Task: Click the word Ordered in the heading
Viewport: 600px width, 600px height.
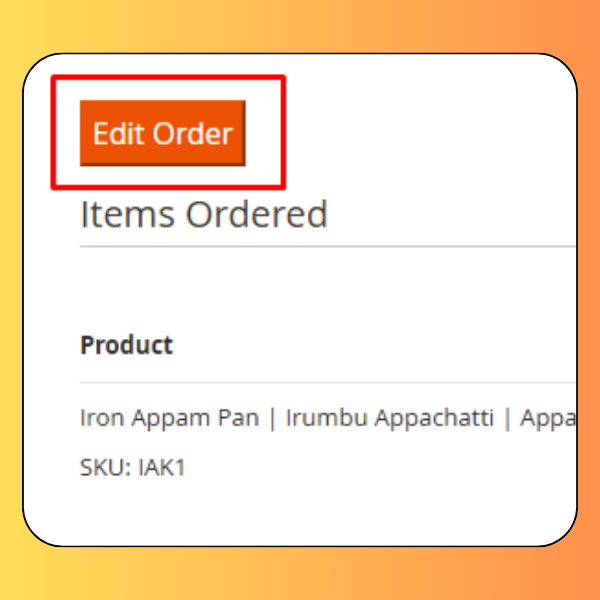Action: tap(257, 214)
